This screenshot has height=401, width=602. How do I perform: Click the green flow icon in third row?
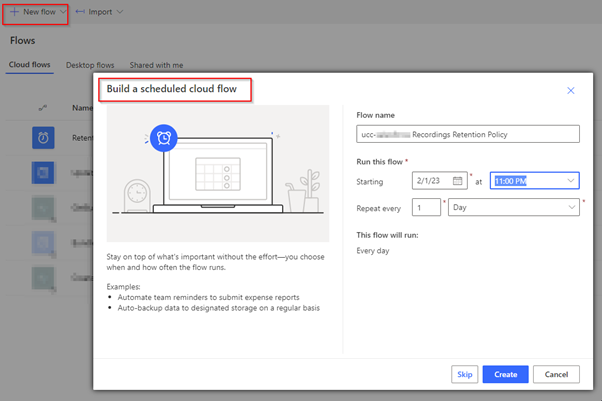43,207
